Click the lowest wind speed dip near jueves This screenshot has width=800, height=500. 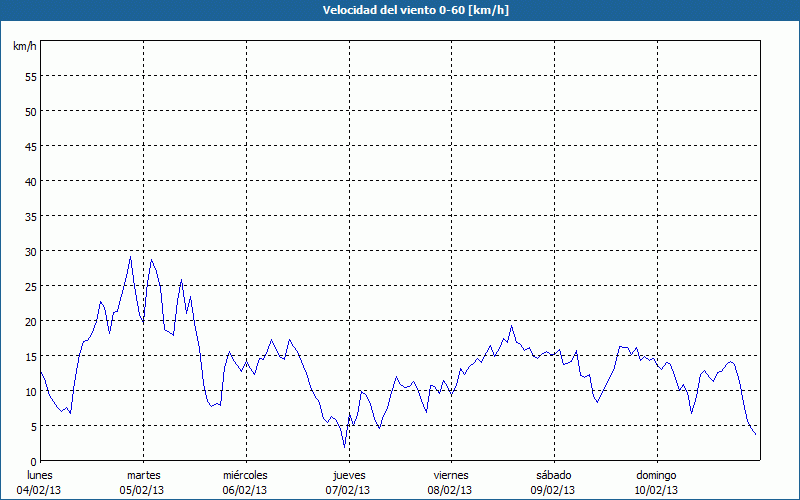(344, 446)
